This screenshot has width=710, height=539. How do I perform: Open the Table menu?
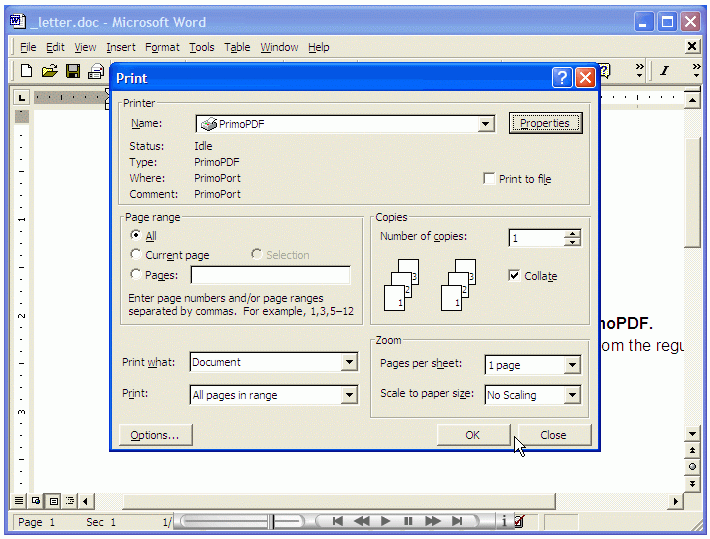click(237, 47)
